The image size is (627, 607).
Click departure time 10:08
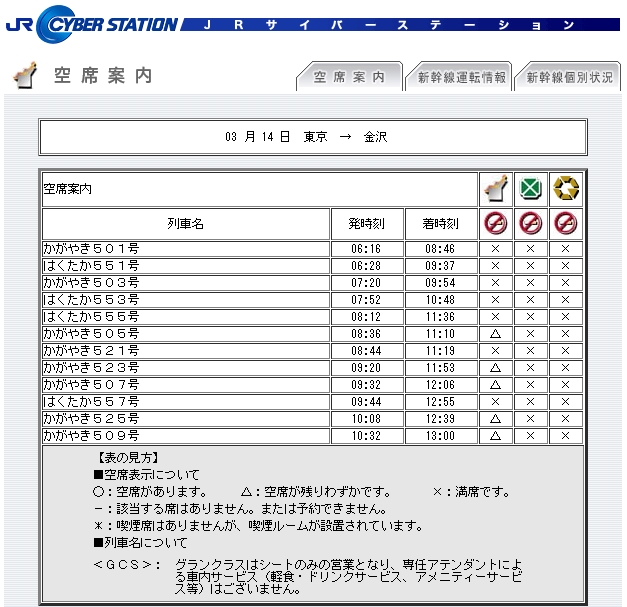pyautogui.click(x=366, y=419)
